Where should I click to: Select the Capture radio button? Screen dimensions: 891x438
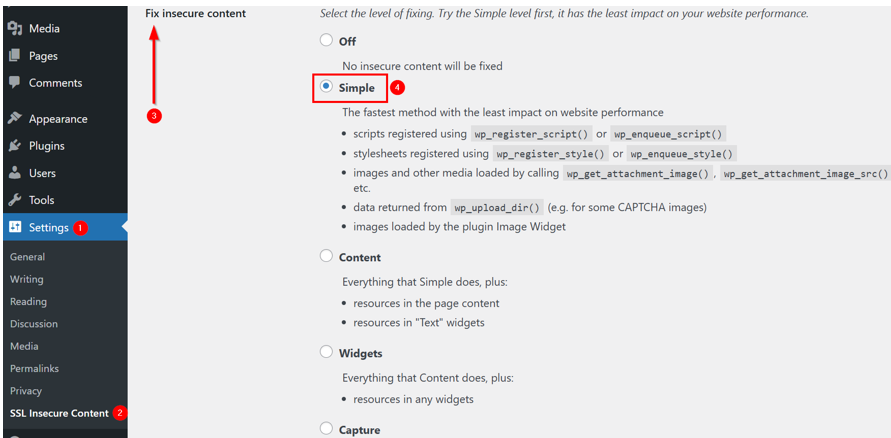[326, 428]
